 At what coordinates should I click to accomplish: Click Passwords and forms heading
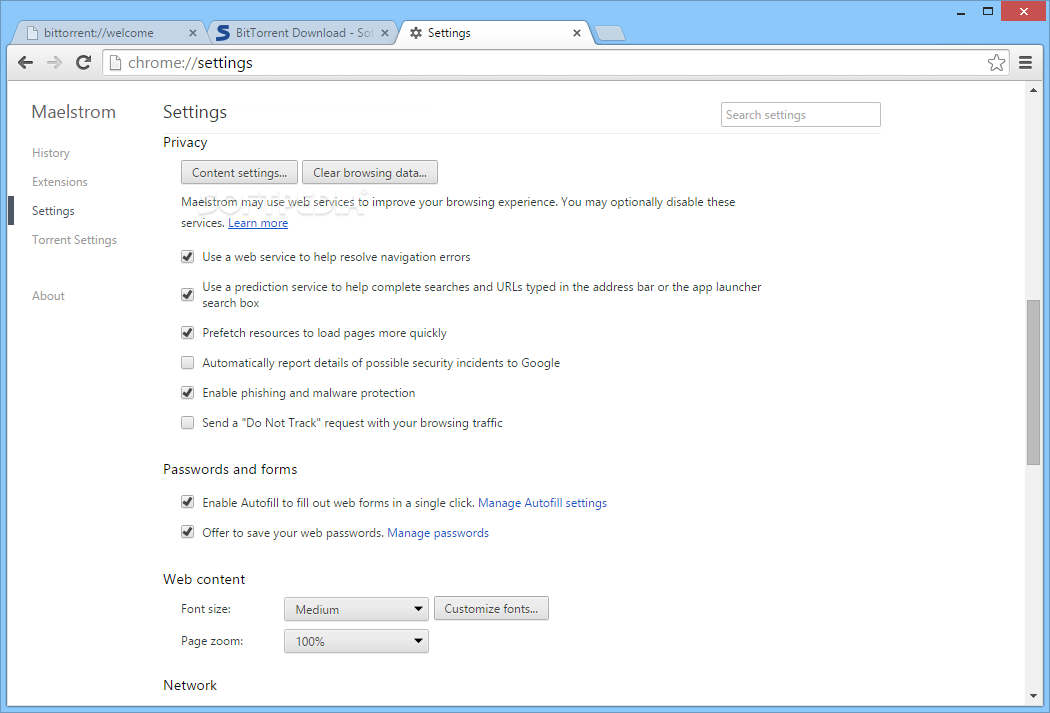(x=230, y=469)
